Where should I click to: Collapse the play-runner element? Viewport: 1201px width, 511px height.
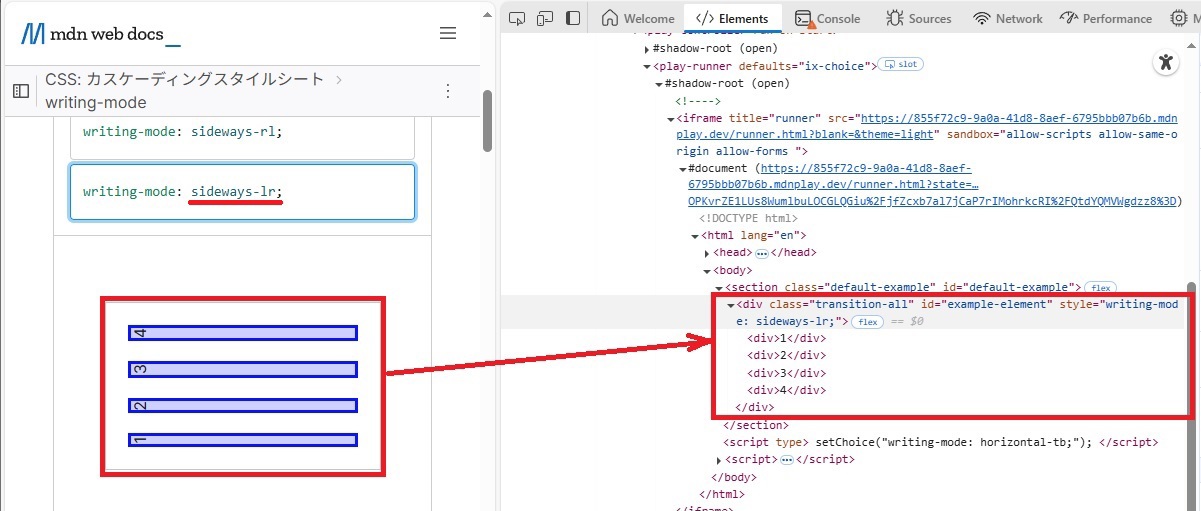click(646, 66)
